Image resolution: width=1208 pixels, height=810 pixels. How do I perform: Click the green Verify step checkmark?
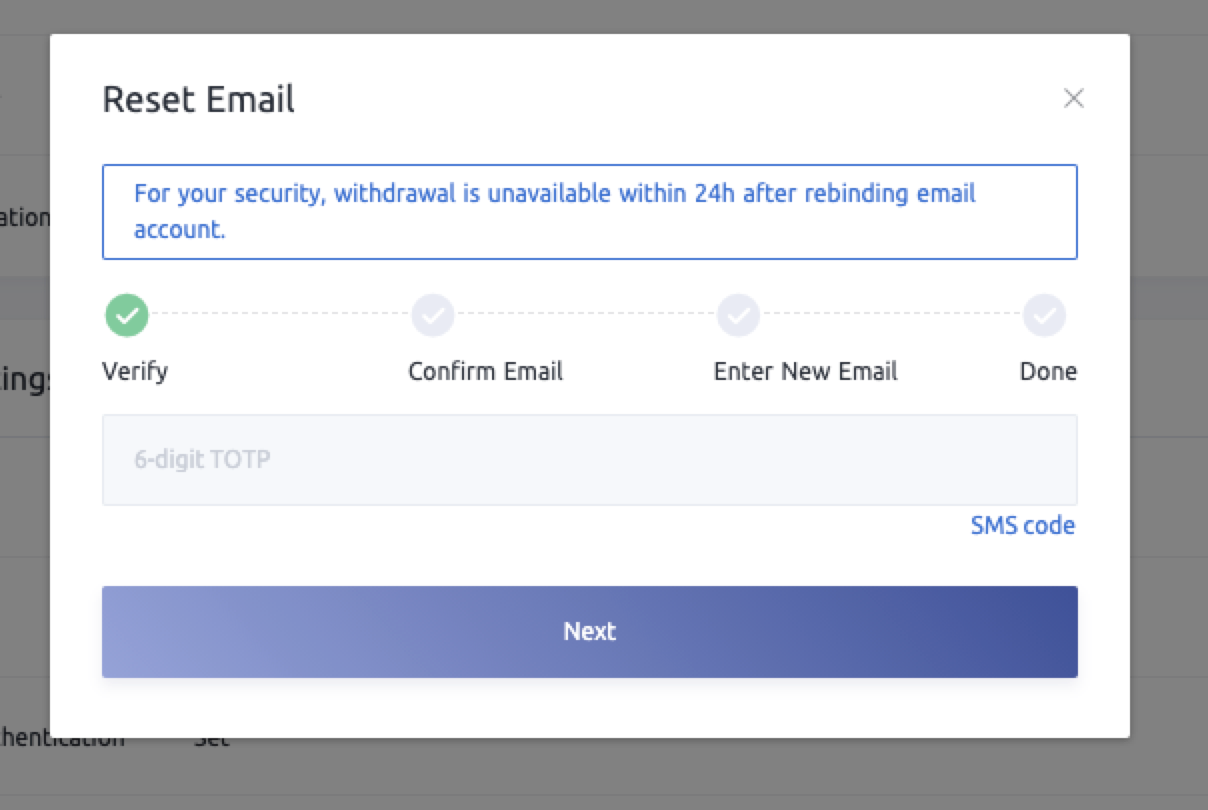click(127, 316)
